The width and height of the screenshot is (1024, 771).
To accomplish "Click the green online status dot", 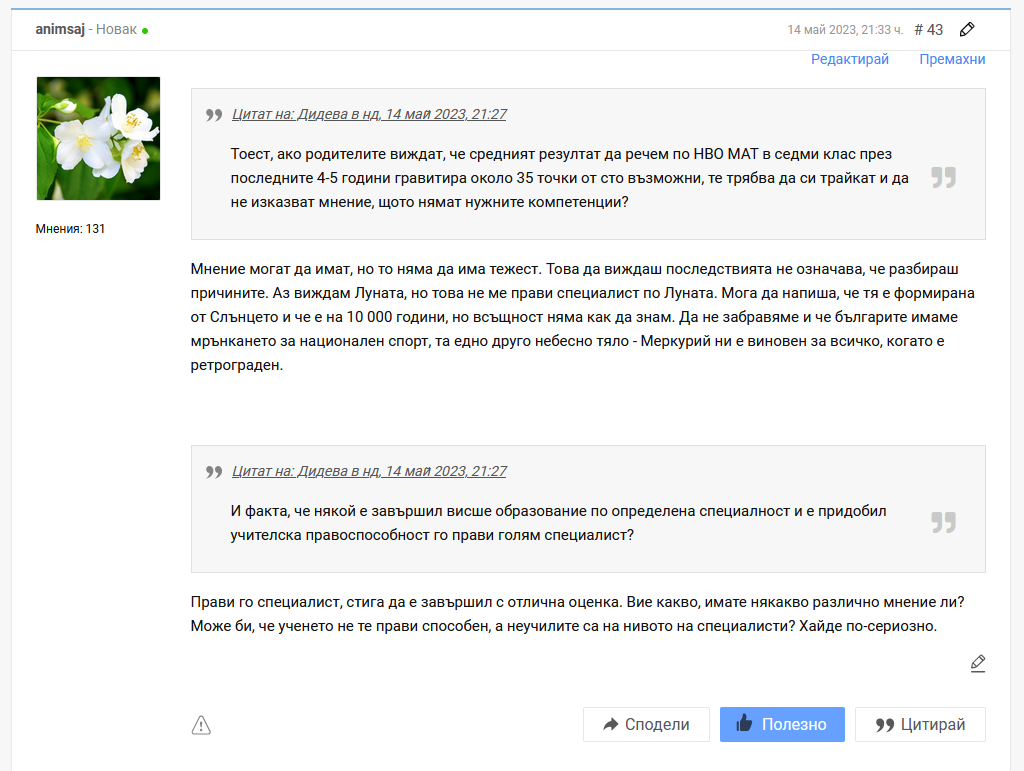I will pyautogui.click(x=145, y=31).
